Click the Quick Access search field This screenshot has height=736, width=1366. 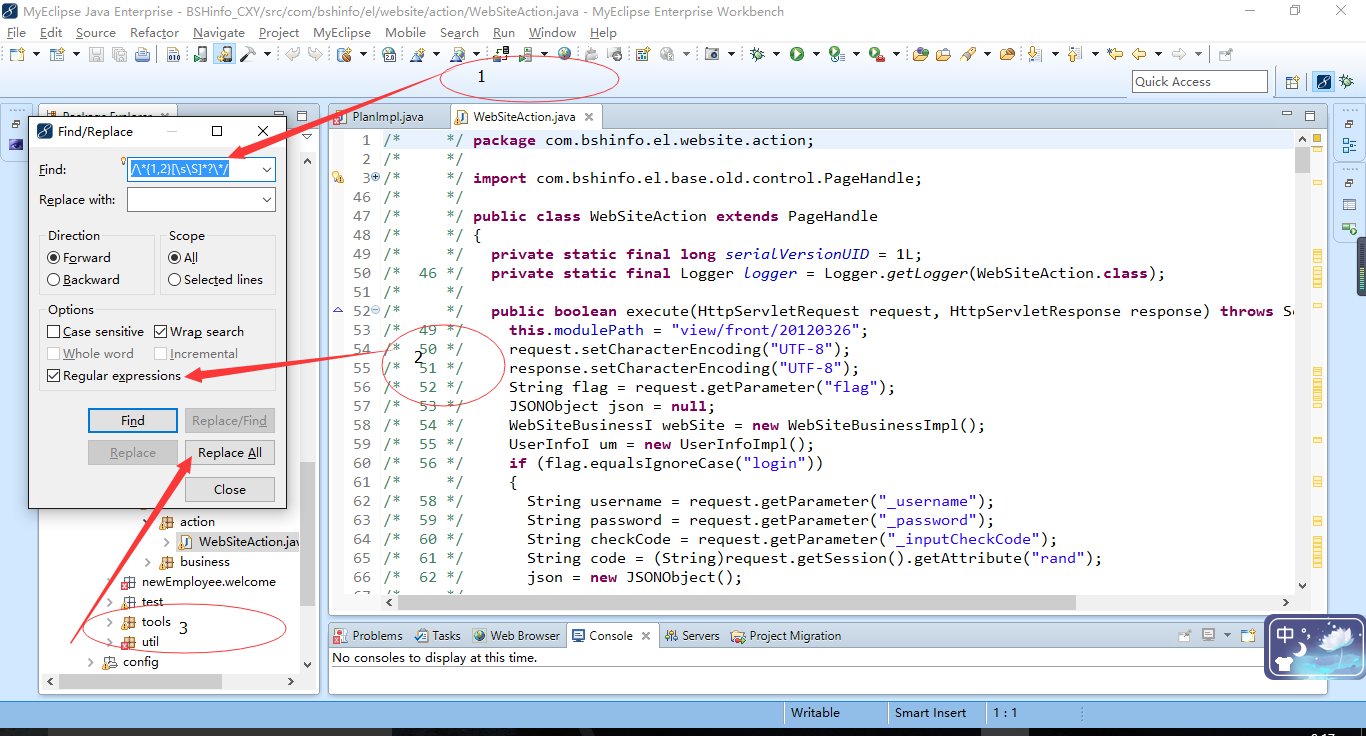1200,82
